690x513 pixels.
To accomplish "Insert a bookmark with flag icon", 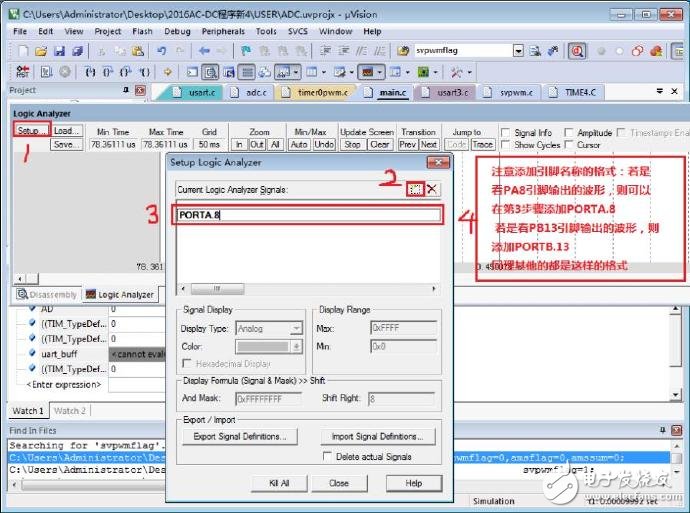I will [246, 51].
